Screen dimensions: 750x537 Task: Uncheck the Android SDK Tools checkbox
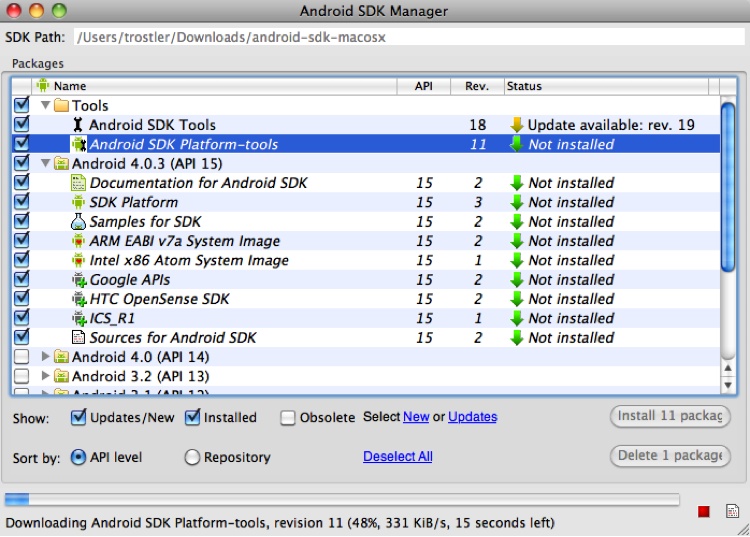pos(22,124)
